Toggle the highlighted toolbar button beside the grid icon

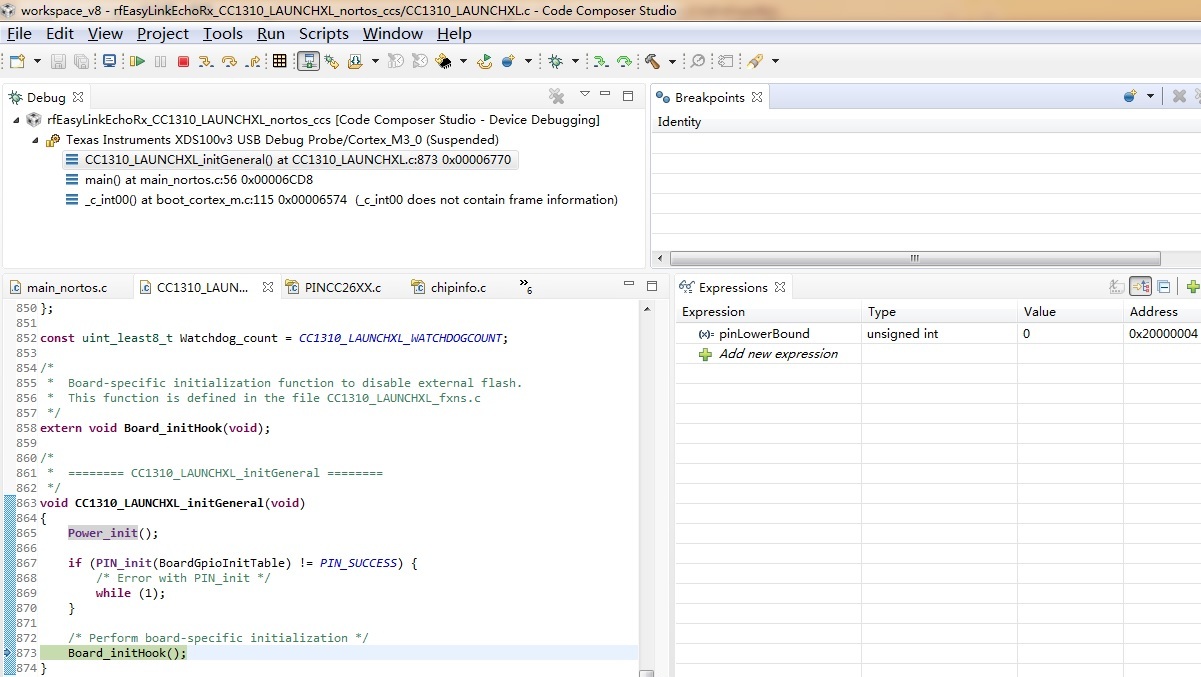308,62
